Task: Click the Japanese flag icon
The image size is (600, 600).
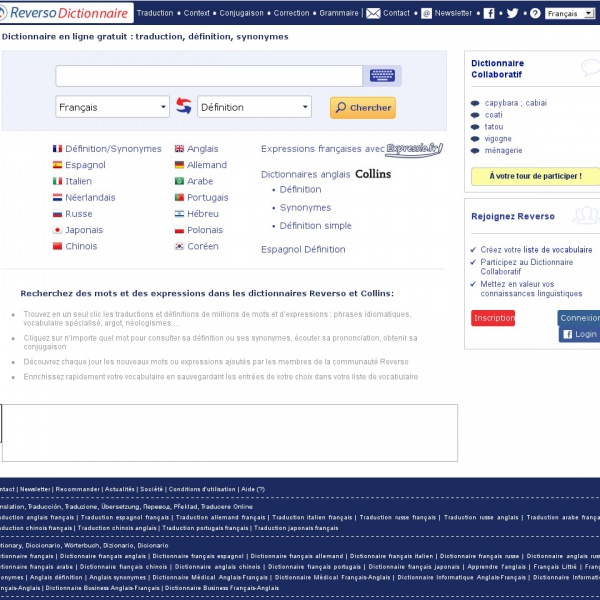Action: click(x=57, y=230)
